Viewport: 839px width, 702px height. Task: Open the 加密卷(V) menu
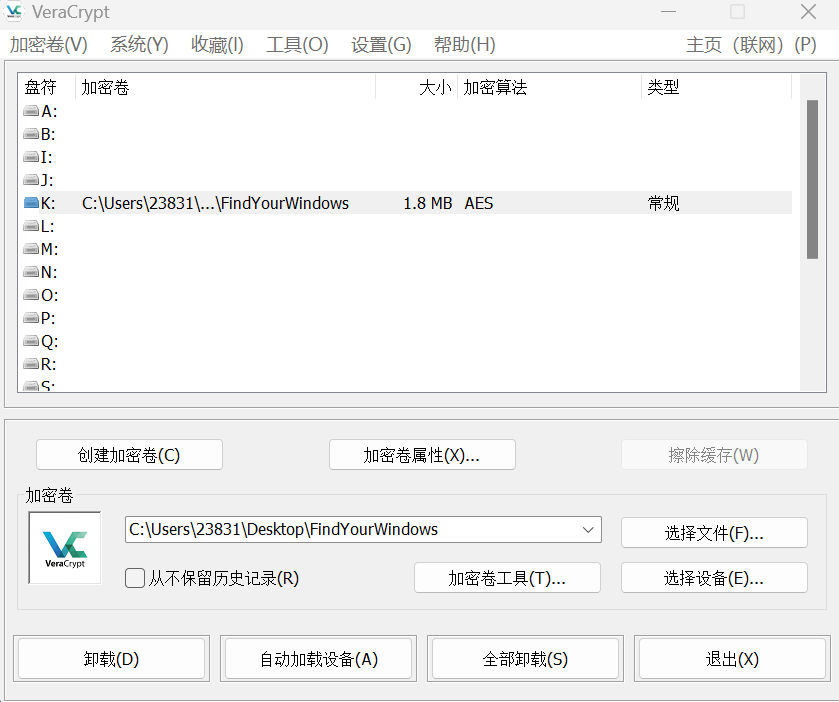click(49, 44)
